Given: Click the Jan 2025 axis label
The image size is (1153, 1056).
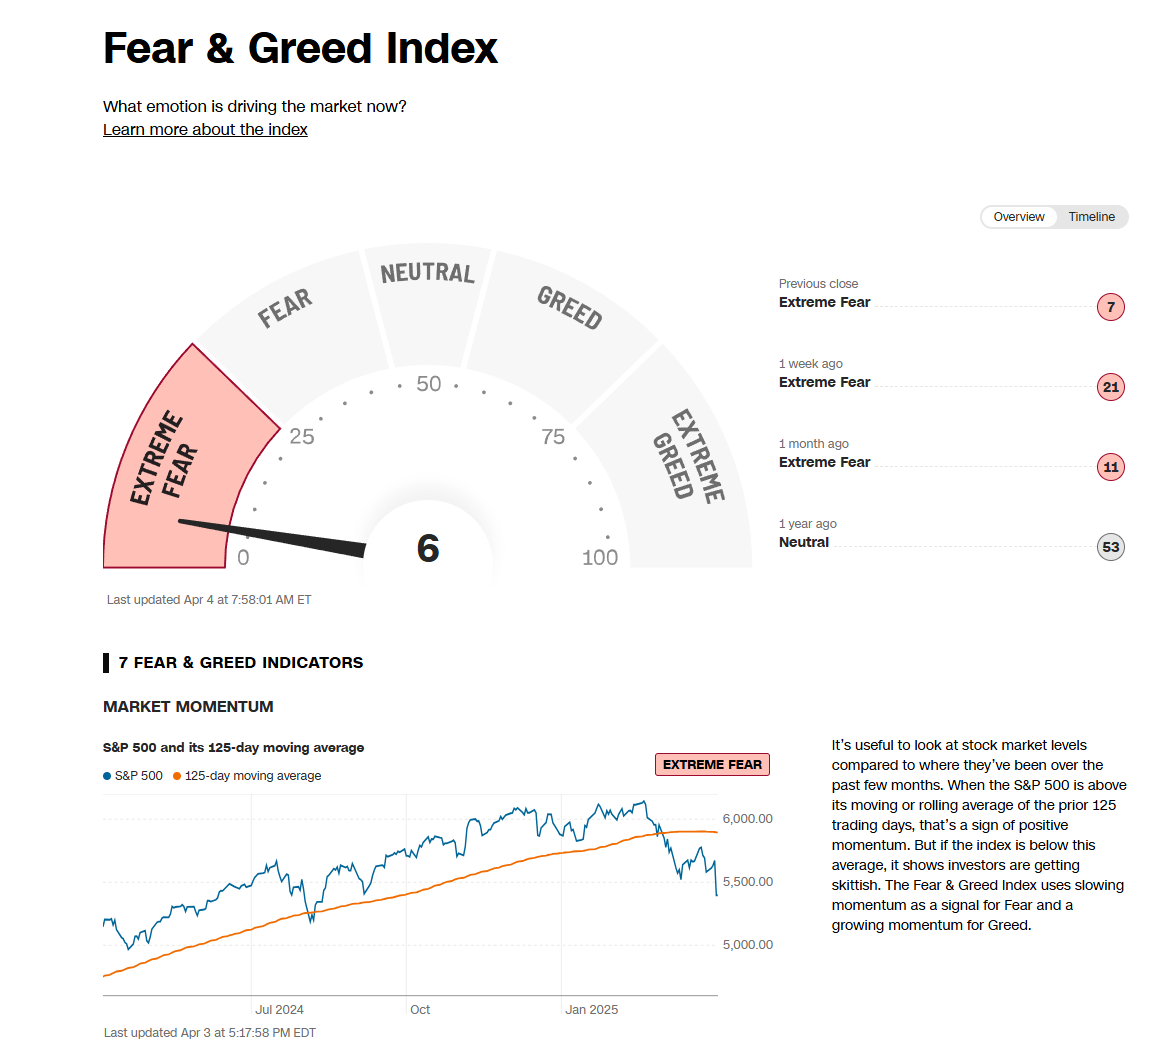Looking at the screenshot, I should point(591,1010).
